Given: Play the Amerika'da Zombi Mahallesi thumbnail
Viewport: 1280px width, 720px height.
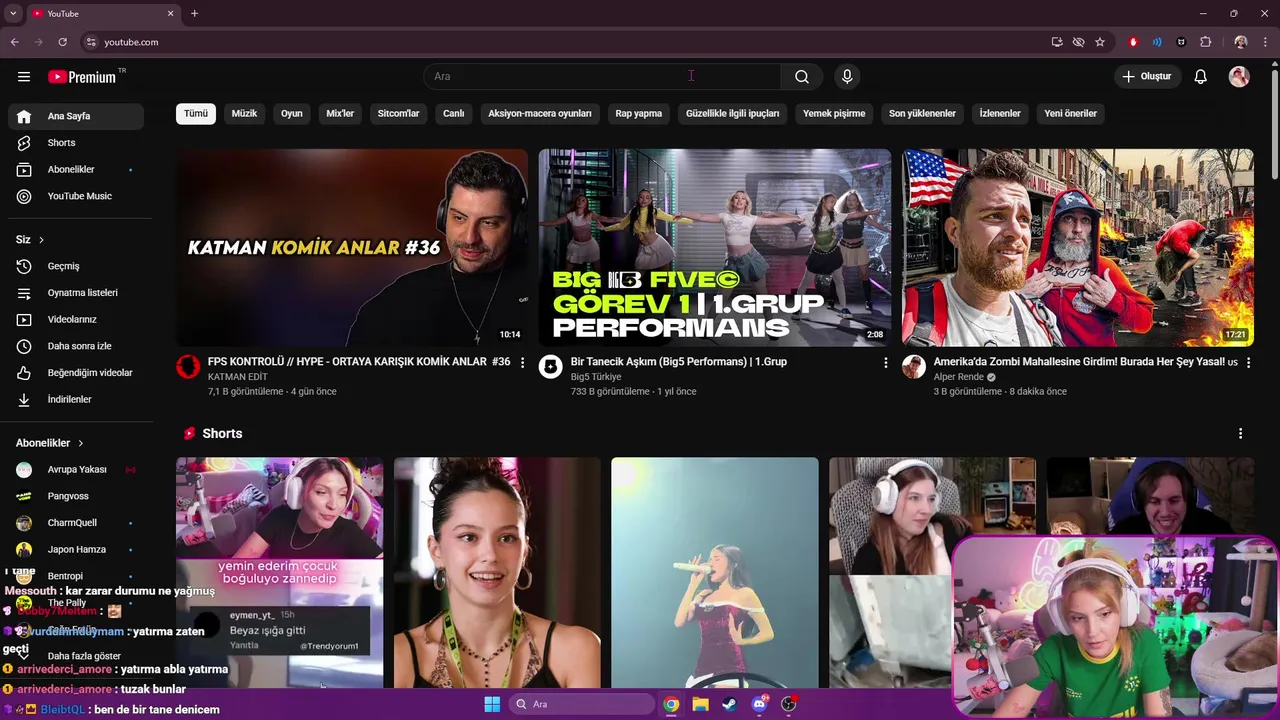Looking at the screenshot, I should pos(1078,248).
